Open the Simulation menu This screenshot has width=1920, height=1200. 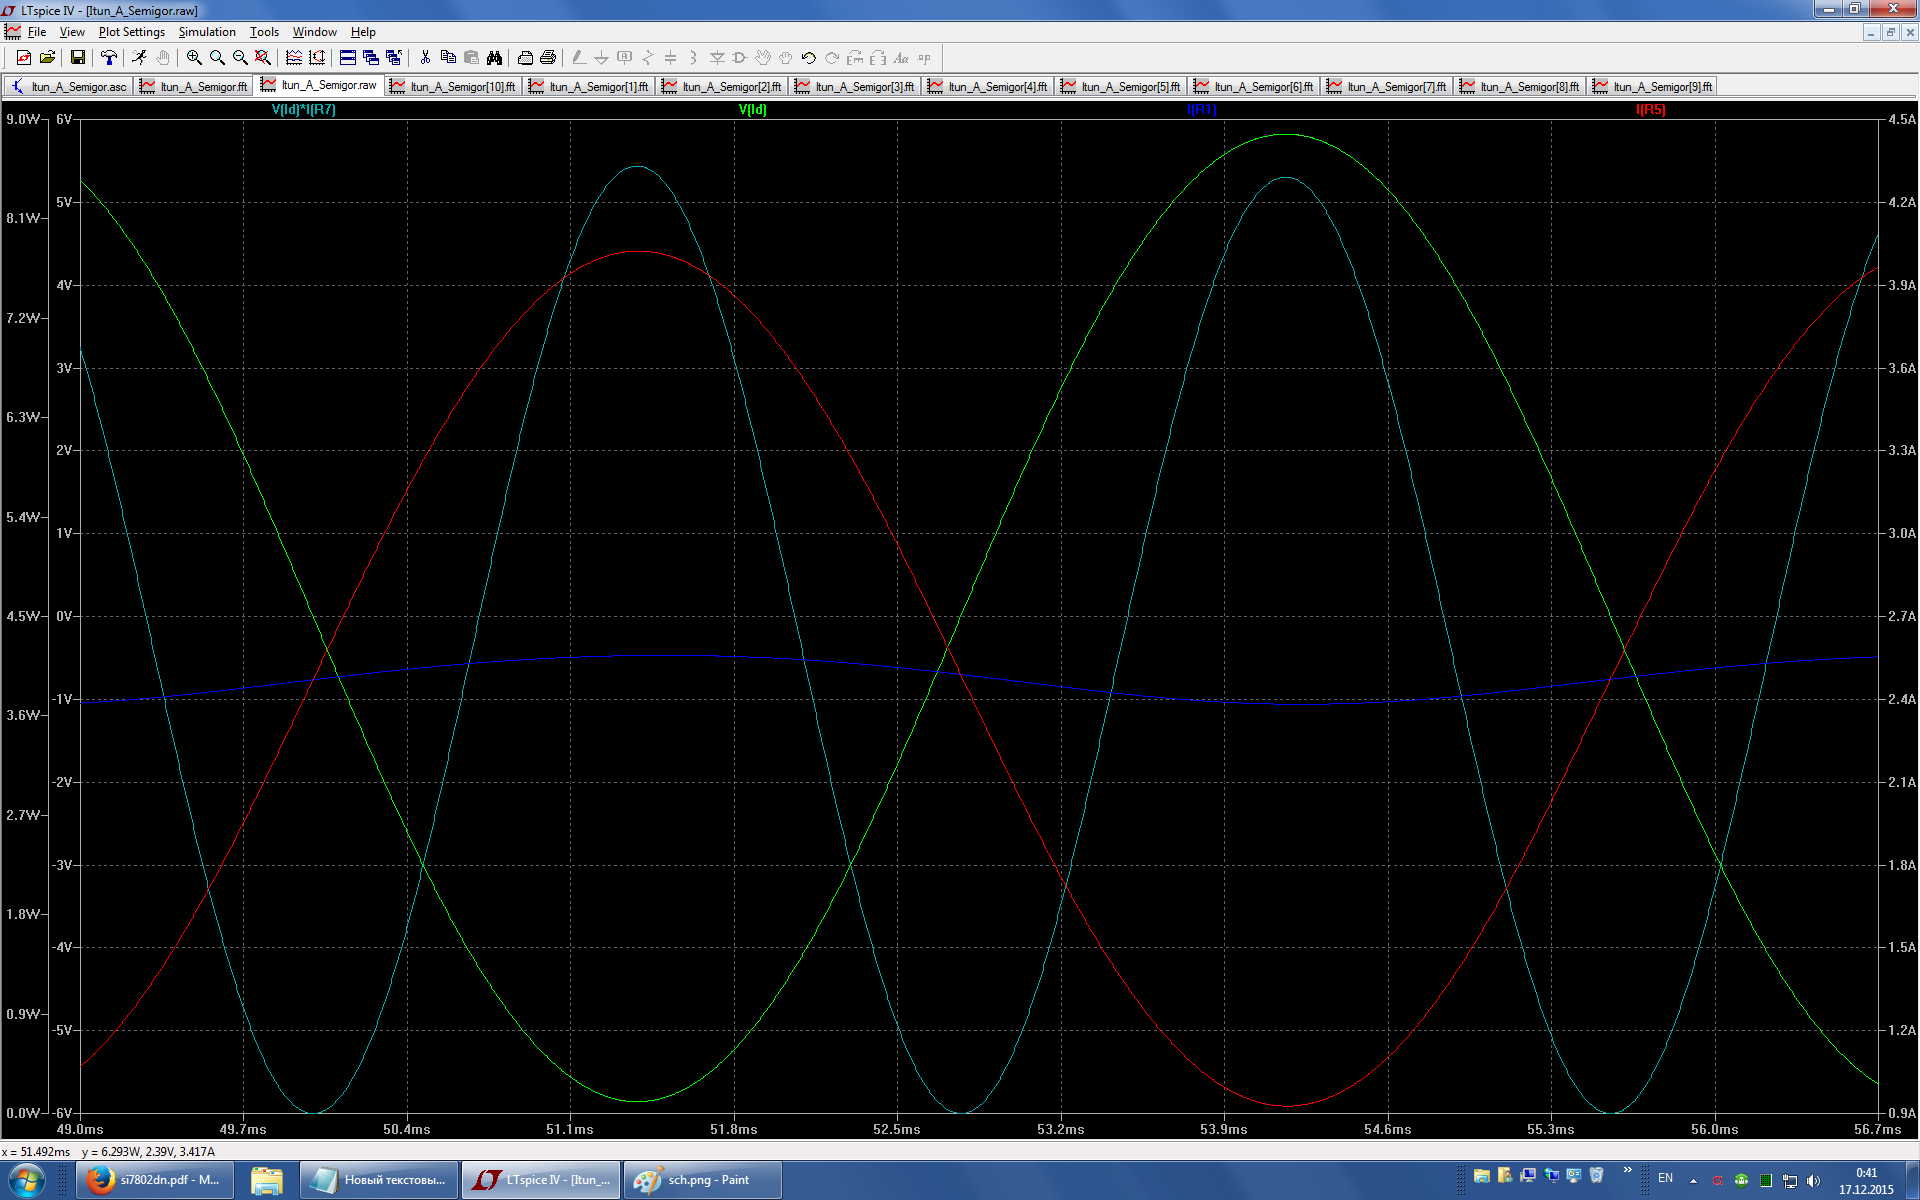point(207,32)
